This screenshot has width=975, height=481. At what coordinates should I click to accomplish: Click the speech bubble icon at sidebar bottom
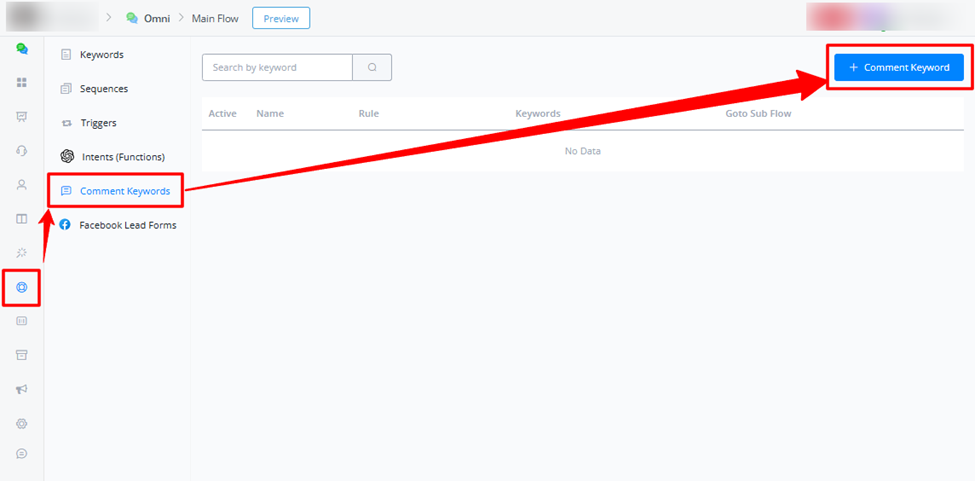pyautogui.click(x=22, y=454)
